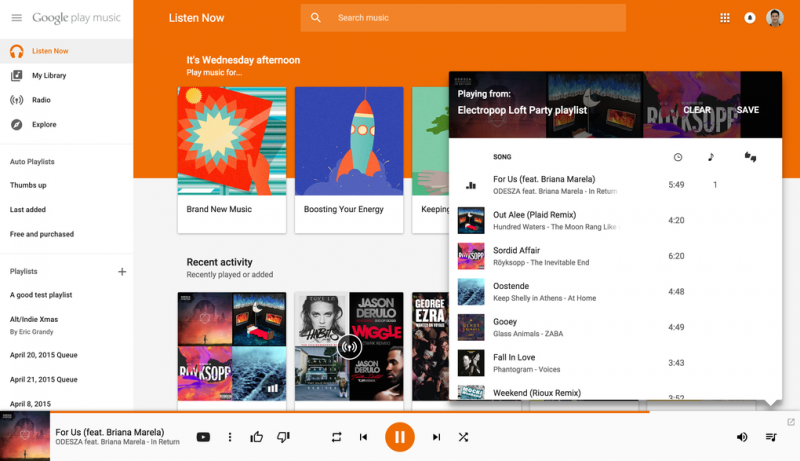Play Fall In Love by Phantogram
Image resolution: width=800 pixels, height=461 pixels.
point(615,363)
